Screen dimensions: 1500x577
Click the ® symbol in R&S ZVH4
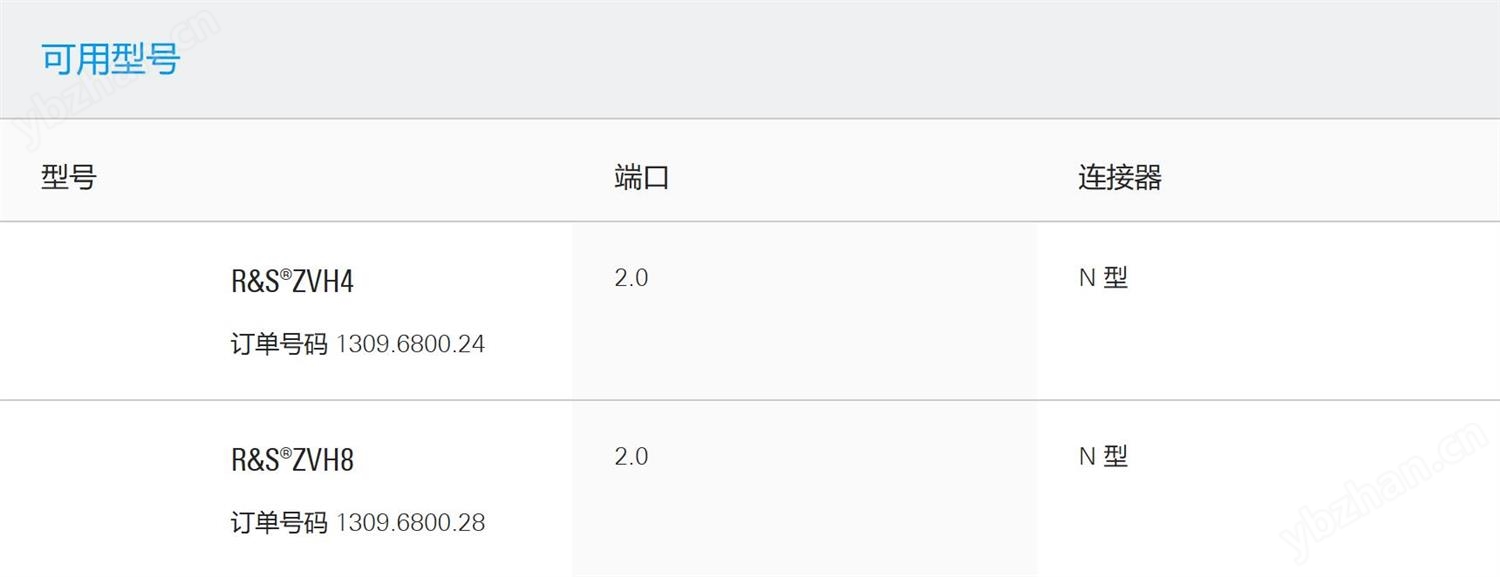coord(286,274)
